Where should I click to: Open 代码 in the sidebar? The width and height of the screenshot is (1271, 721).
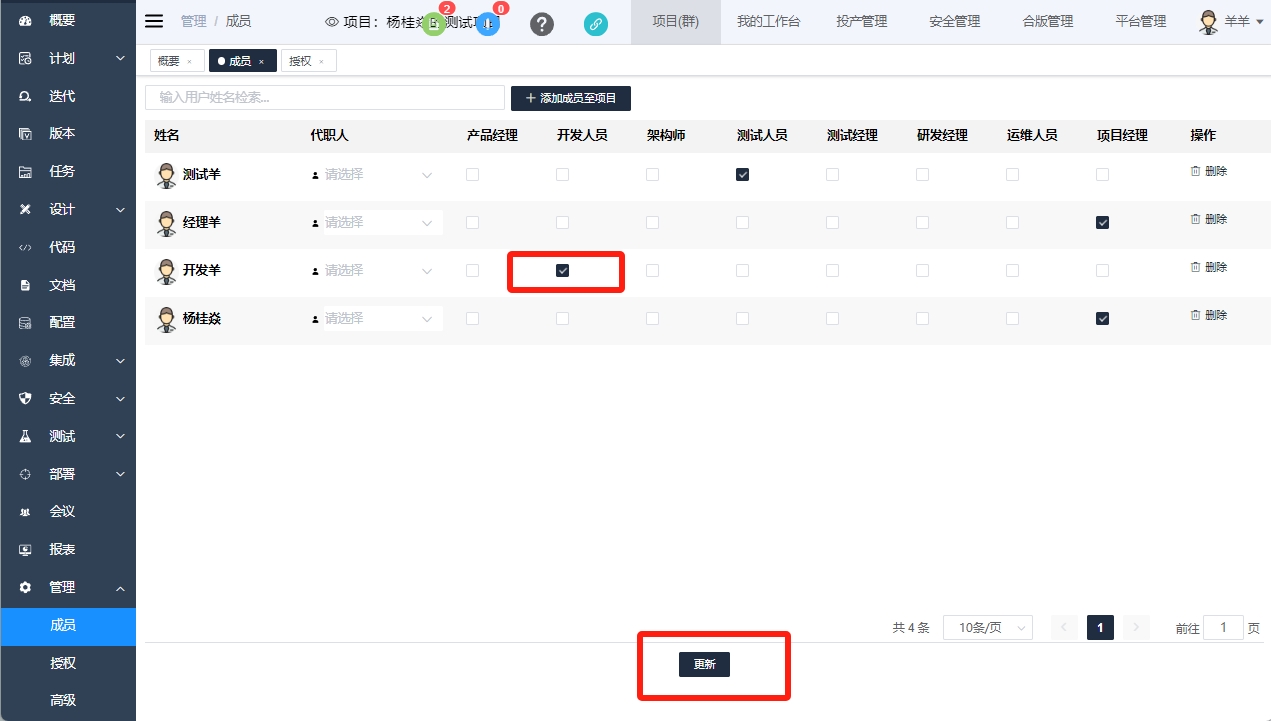pyautogui.click(x=68, y=247)
